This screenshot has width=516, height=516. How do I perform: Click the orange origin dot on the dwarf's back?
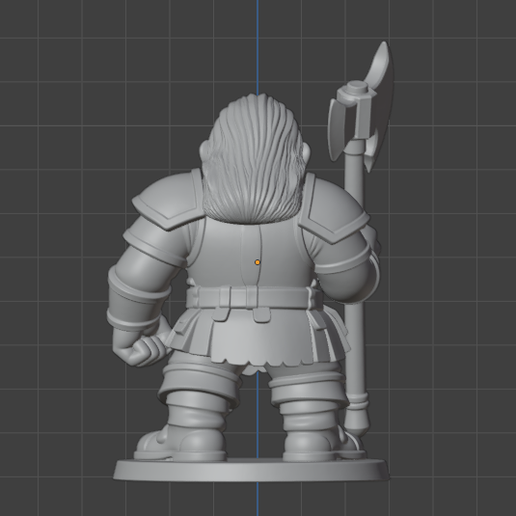(x=257, y=262)
